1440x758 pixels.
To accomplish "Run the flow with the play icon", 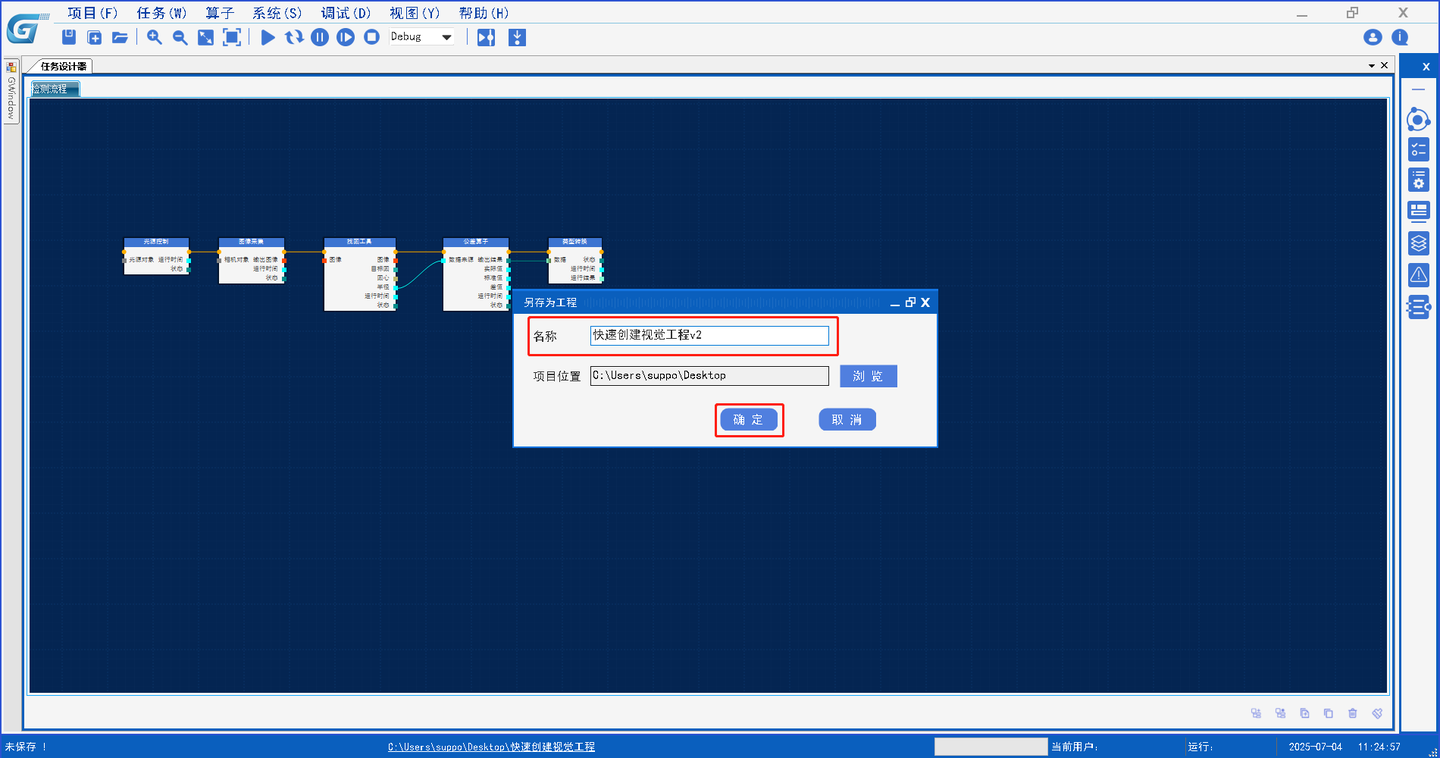I will [x=268, y=37].
